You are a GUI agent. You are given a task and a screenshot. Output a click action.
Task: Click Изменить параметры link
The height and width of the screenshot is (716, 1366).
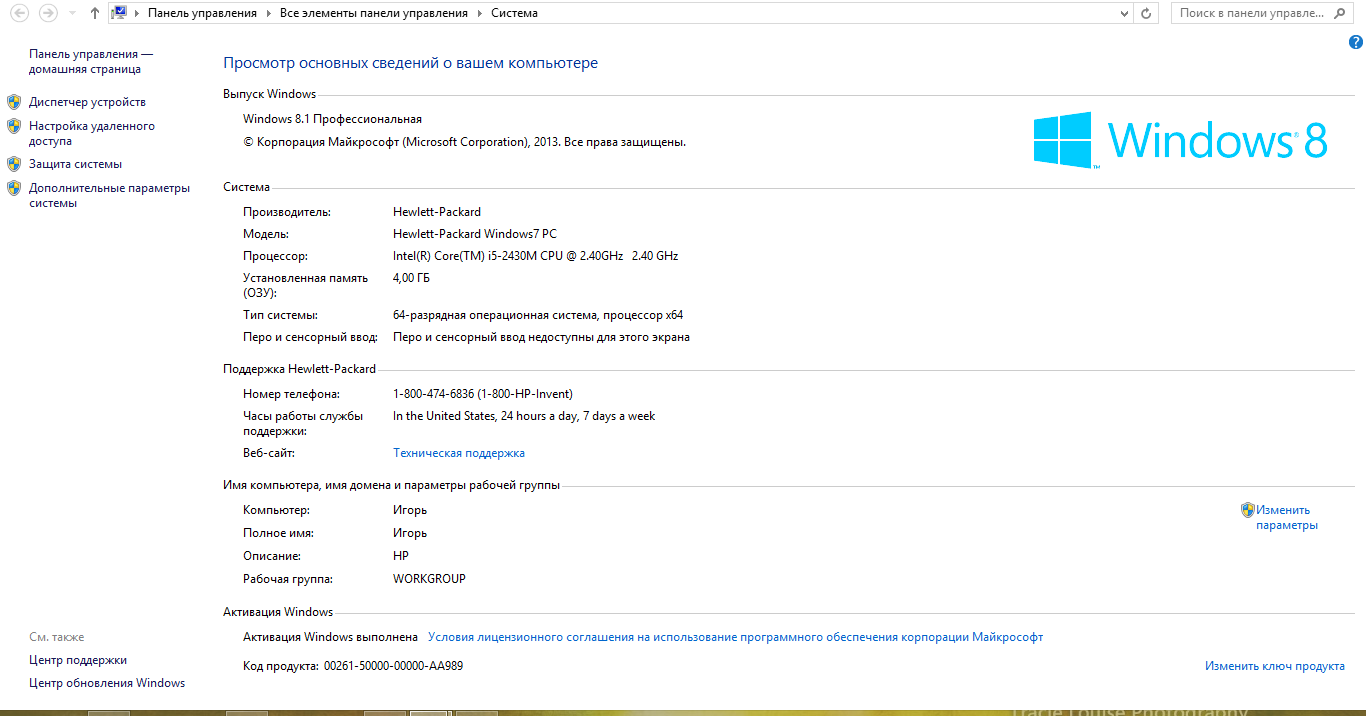click(x=1287, y=517)
